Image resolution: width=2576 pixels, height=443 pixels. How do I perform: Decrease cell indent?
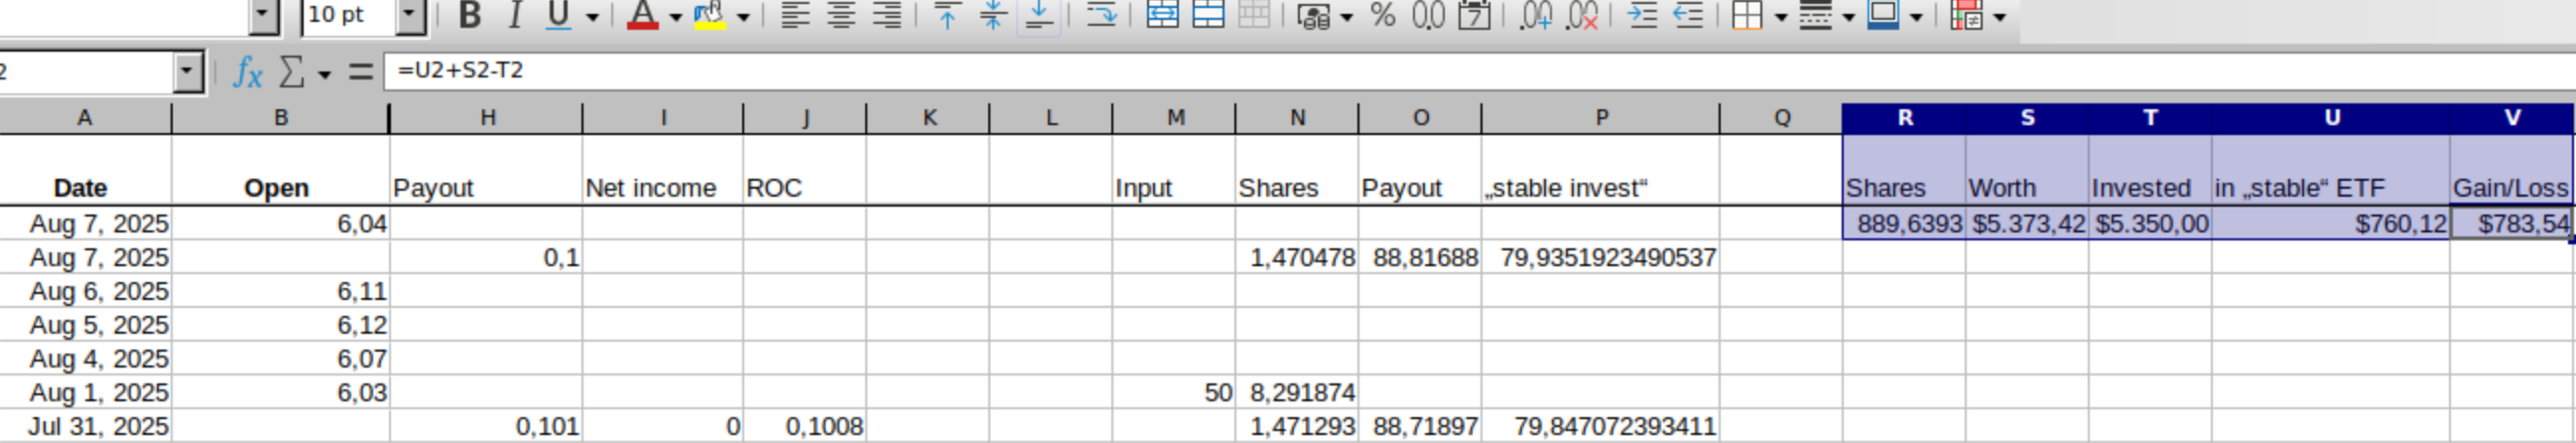[x=1688, y=15]
